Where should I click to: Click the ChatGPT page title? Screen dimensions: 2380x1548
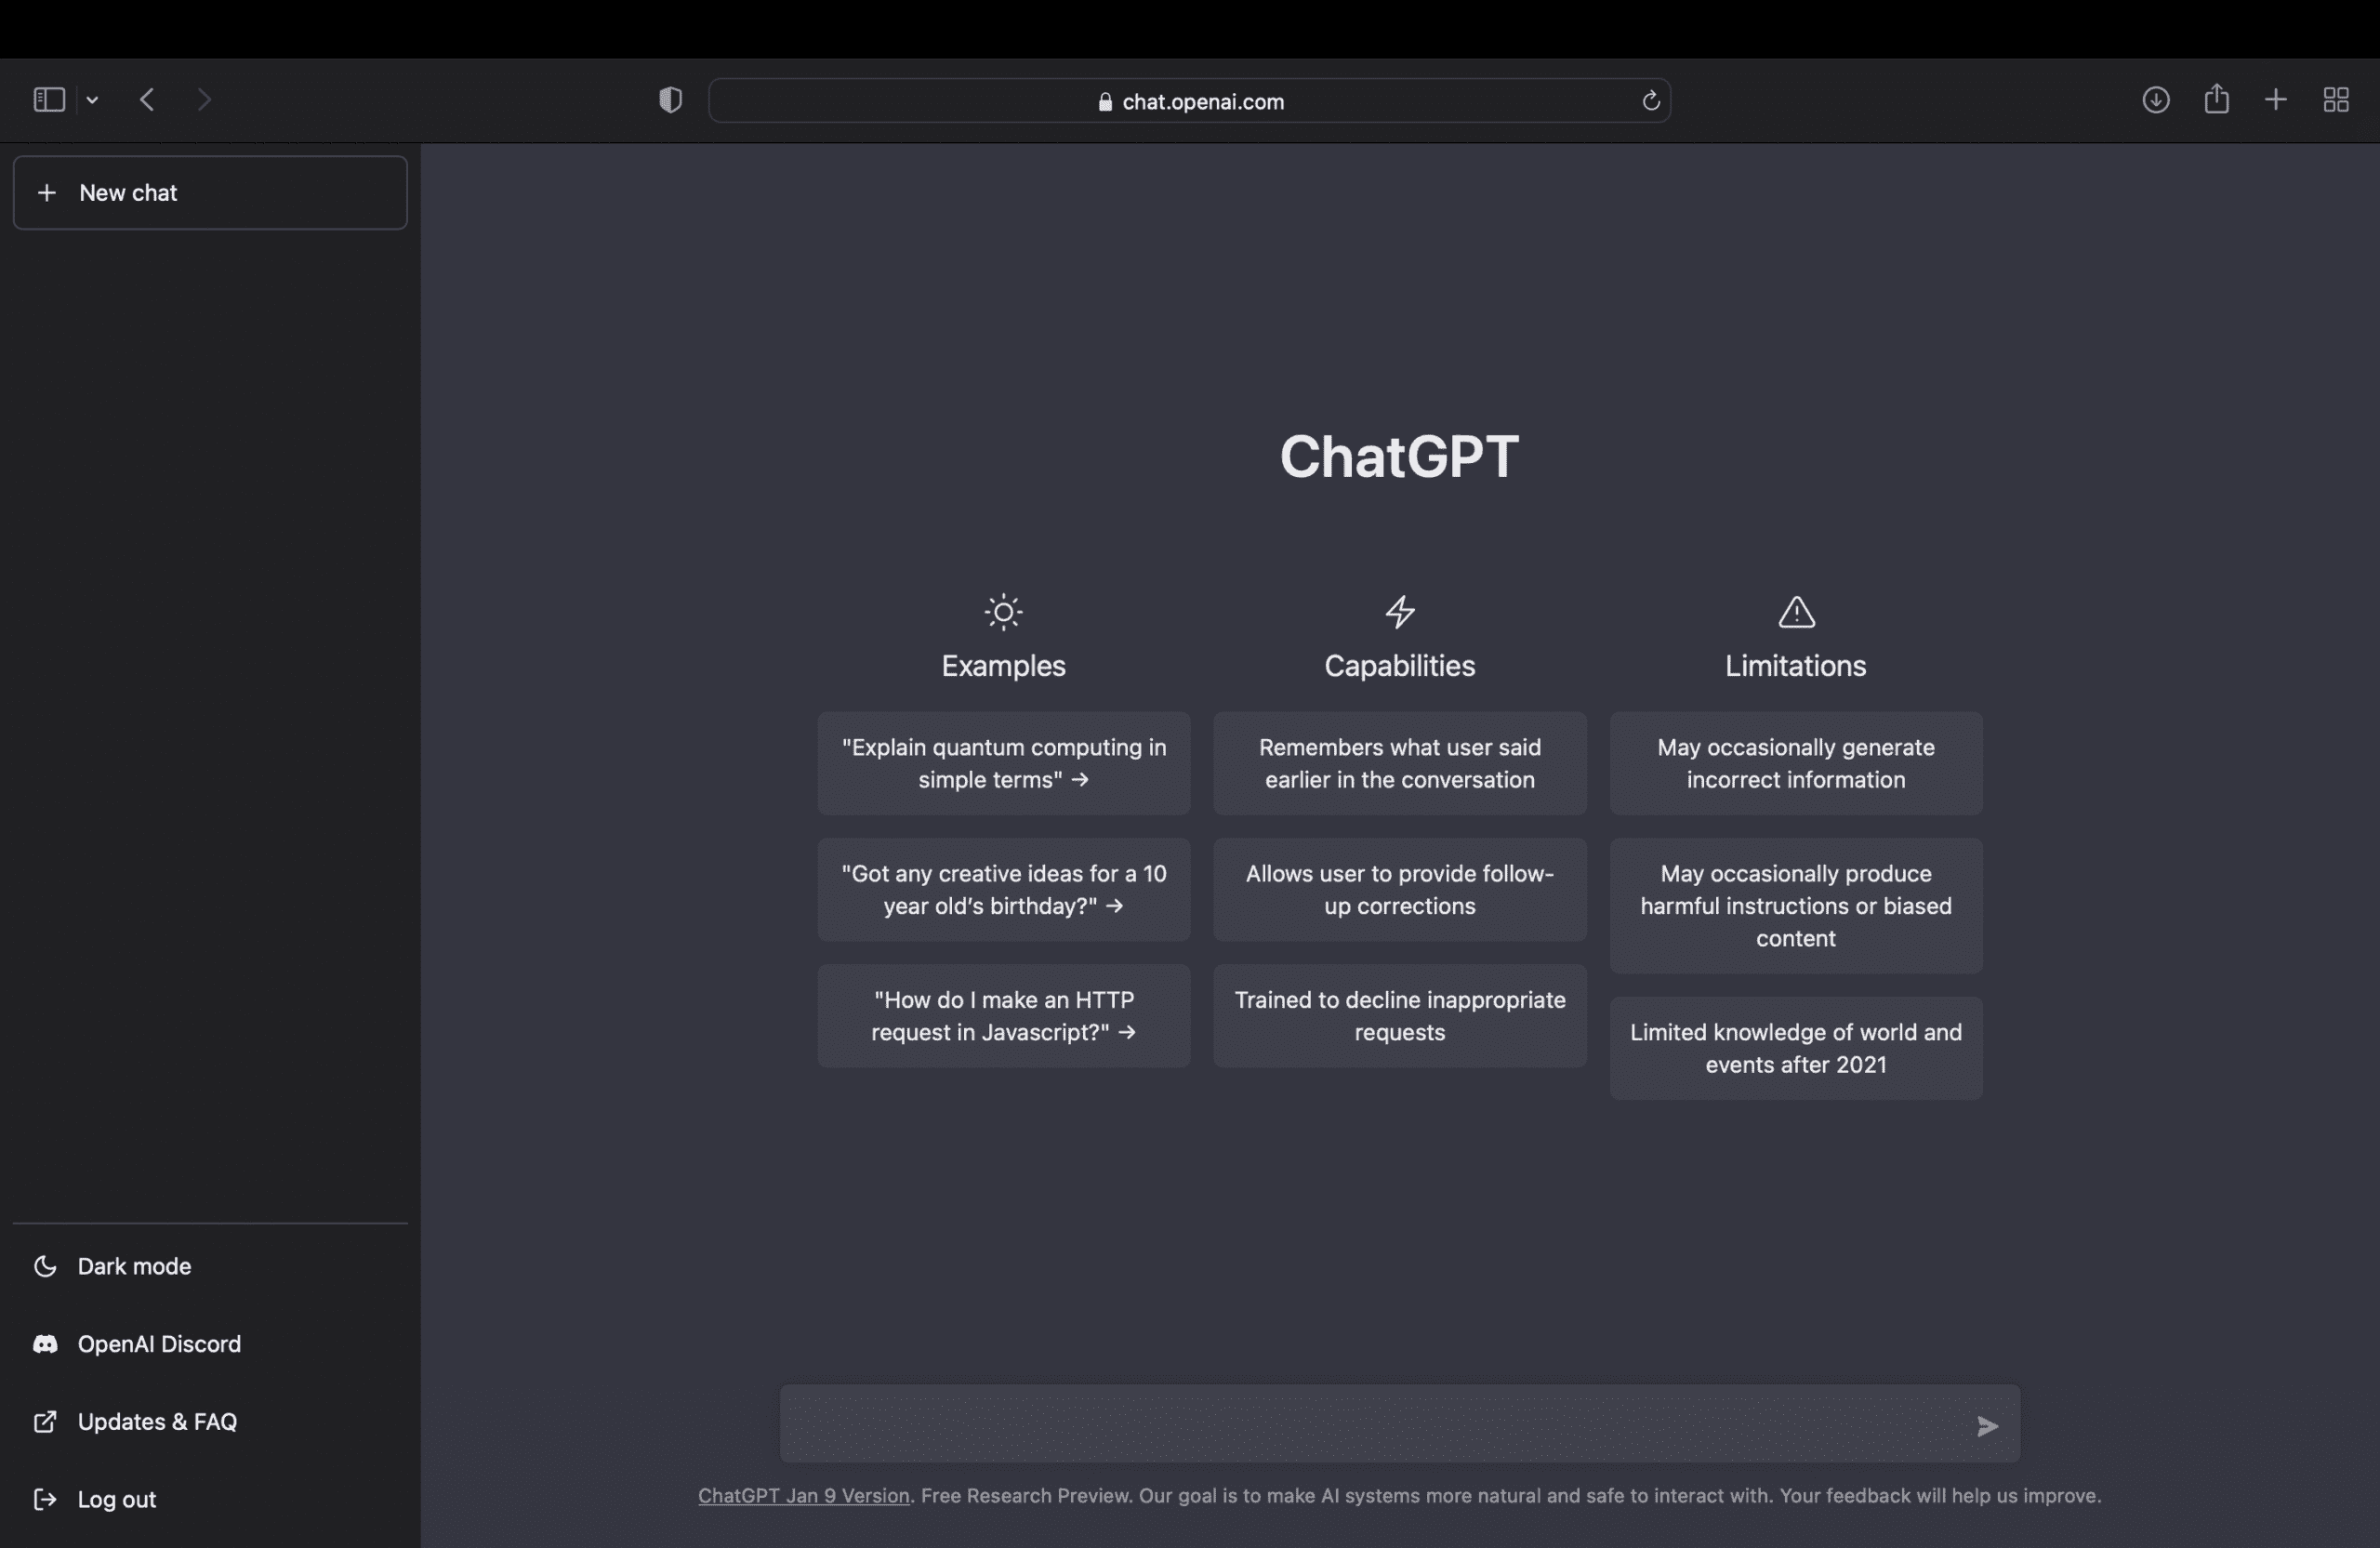tap(1400, 457)
